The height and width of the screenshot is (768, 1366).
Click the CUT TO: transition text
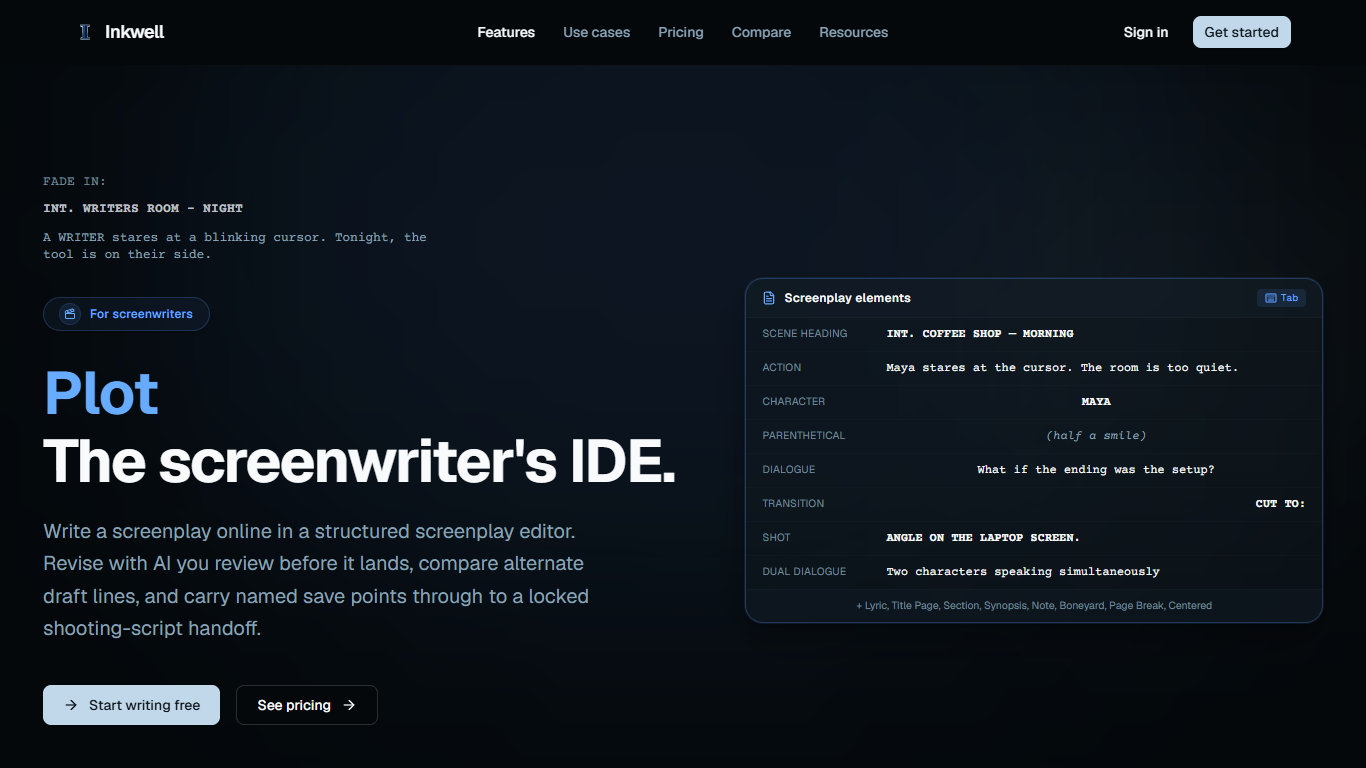[1281, 504]
